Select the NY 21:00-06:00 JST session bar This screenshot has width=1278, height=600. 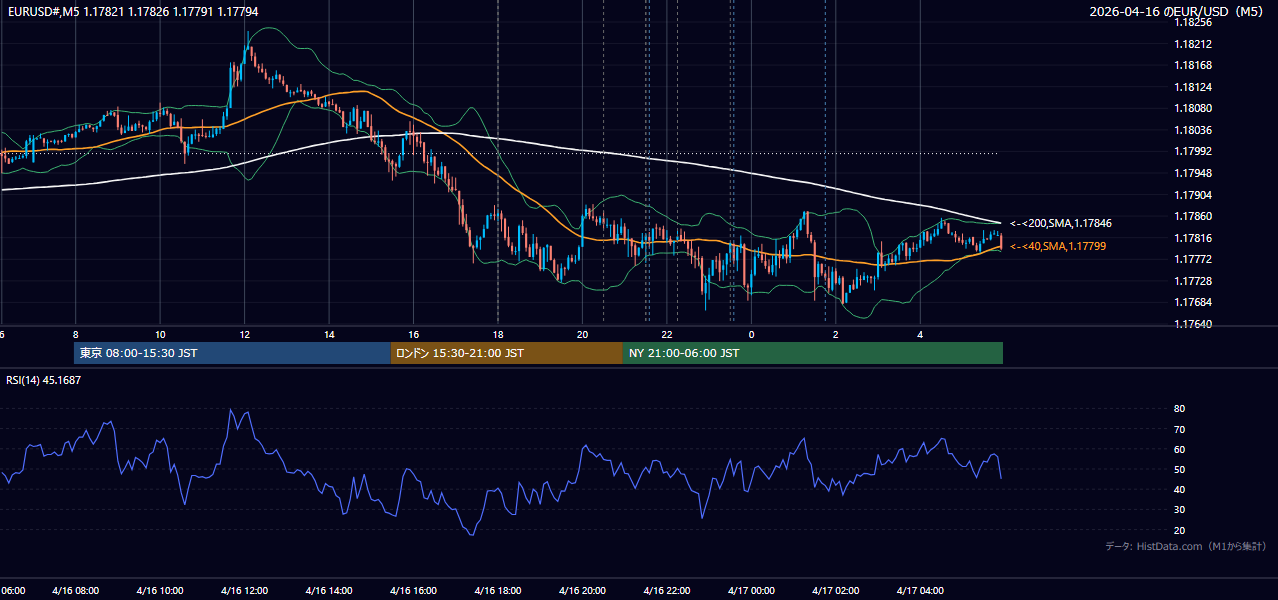[813, 353]
